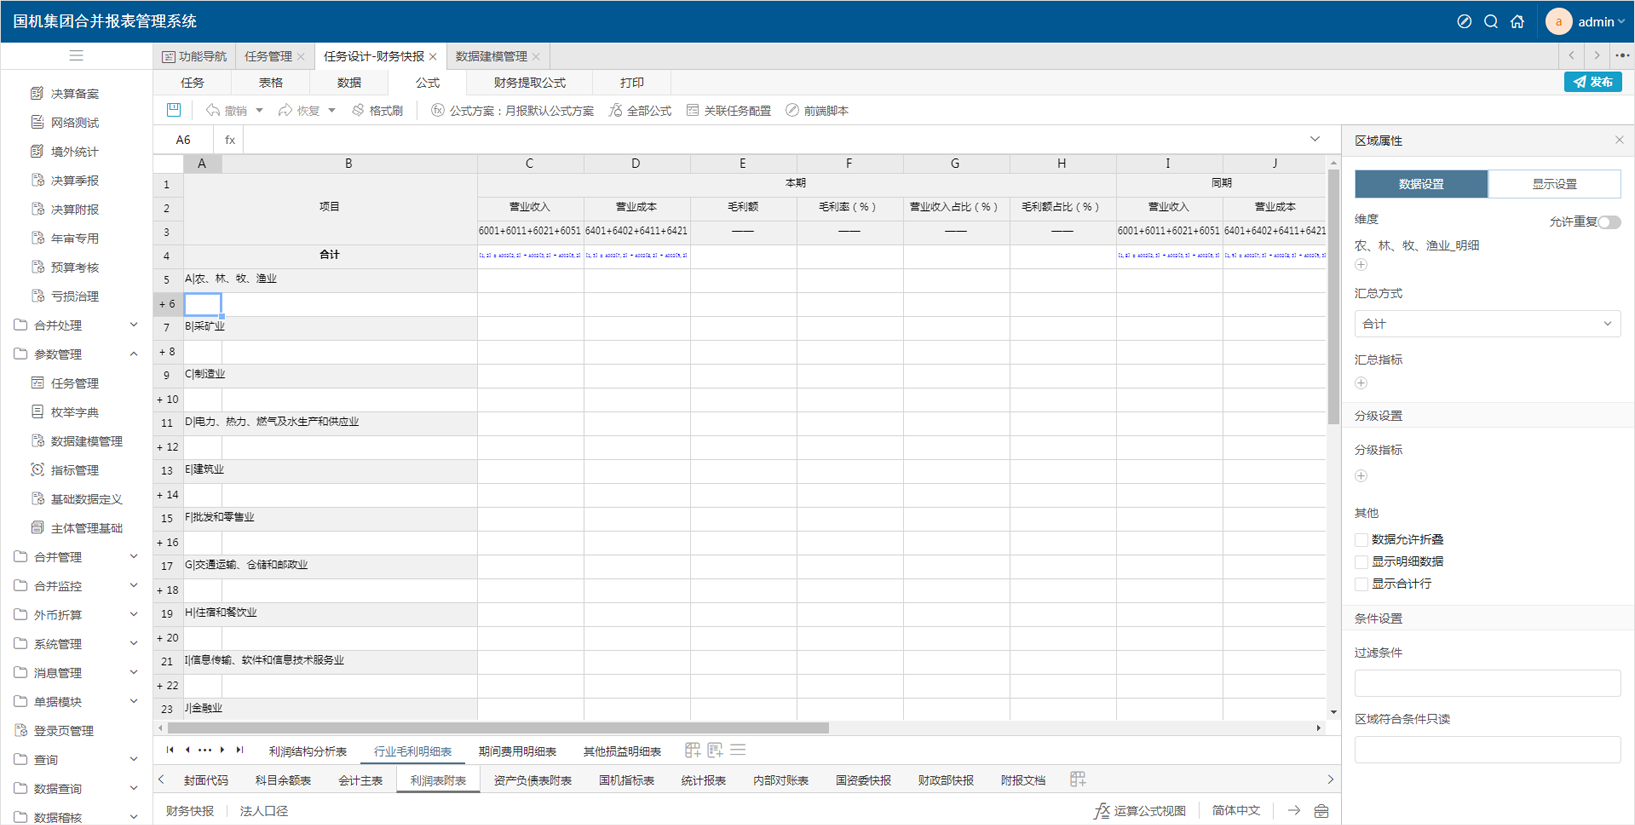This screenshot has height=825, width=1635.
Task: Tick the 显示合计行 checkbox
Action: coord(1361,584)
